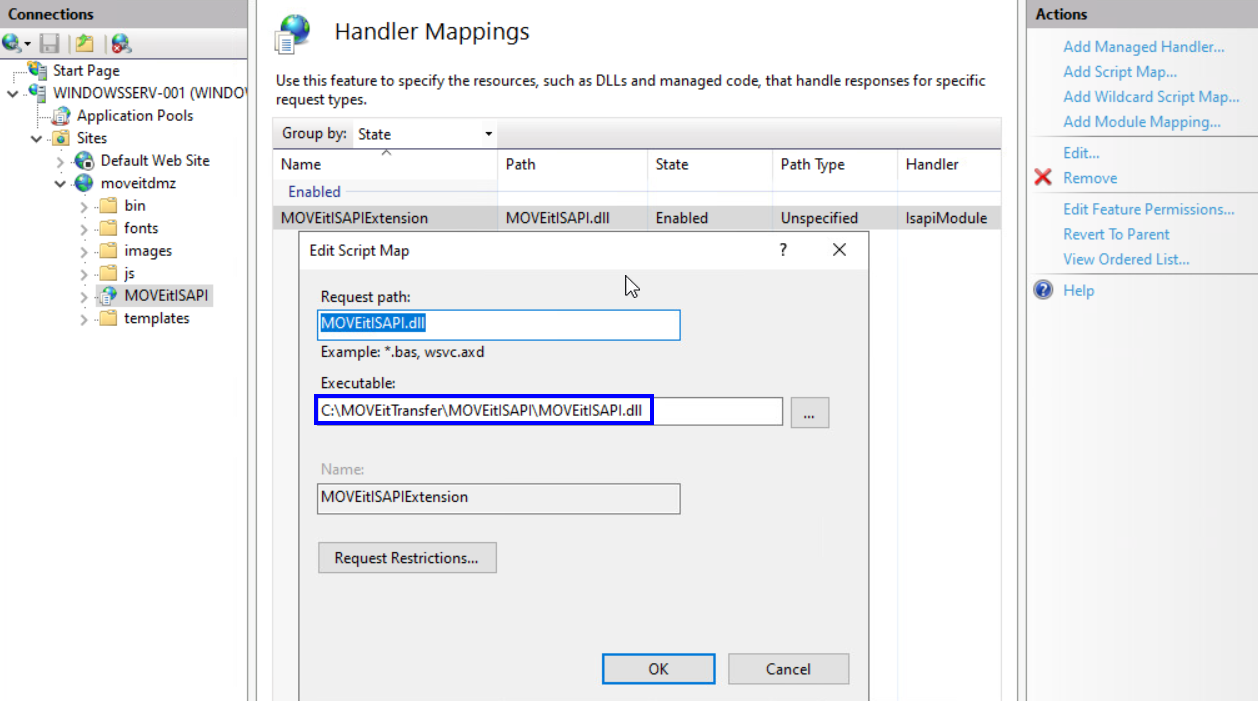The height and width of the screenshot is (701, 1258).
Task: Click the bin folder icon
Action: click(x=108, y=206)
